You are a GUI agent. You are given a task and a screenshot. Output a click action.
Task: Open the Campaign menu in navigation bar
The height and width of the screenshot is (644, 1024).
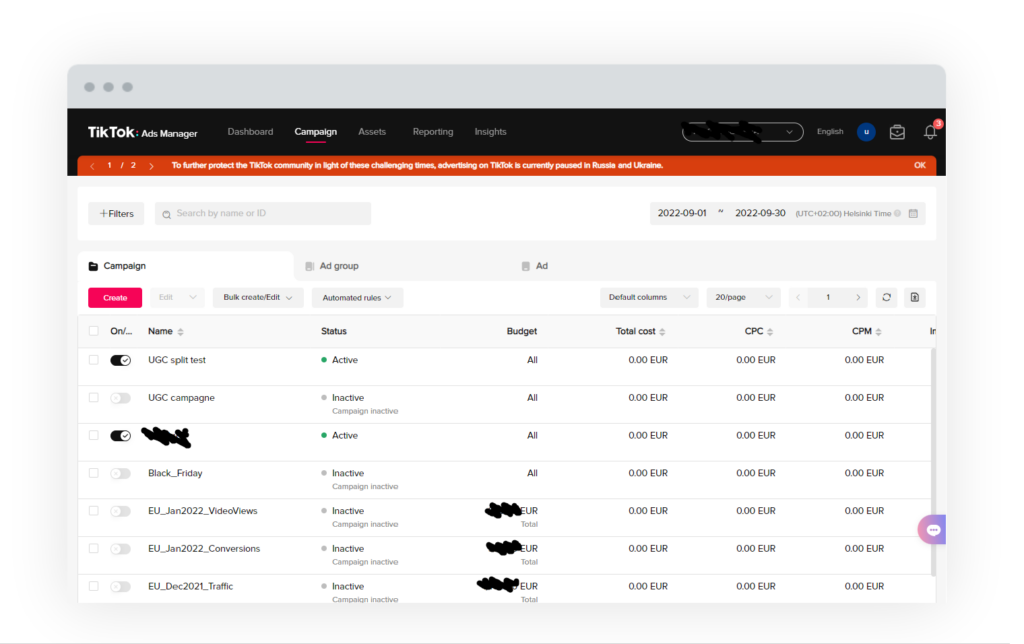[315, 132]
